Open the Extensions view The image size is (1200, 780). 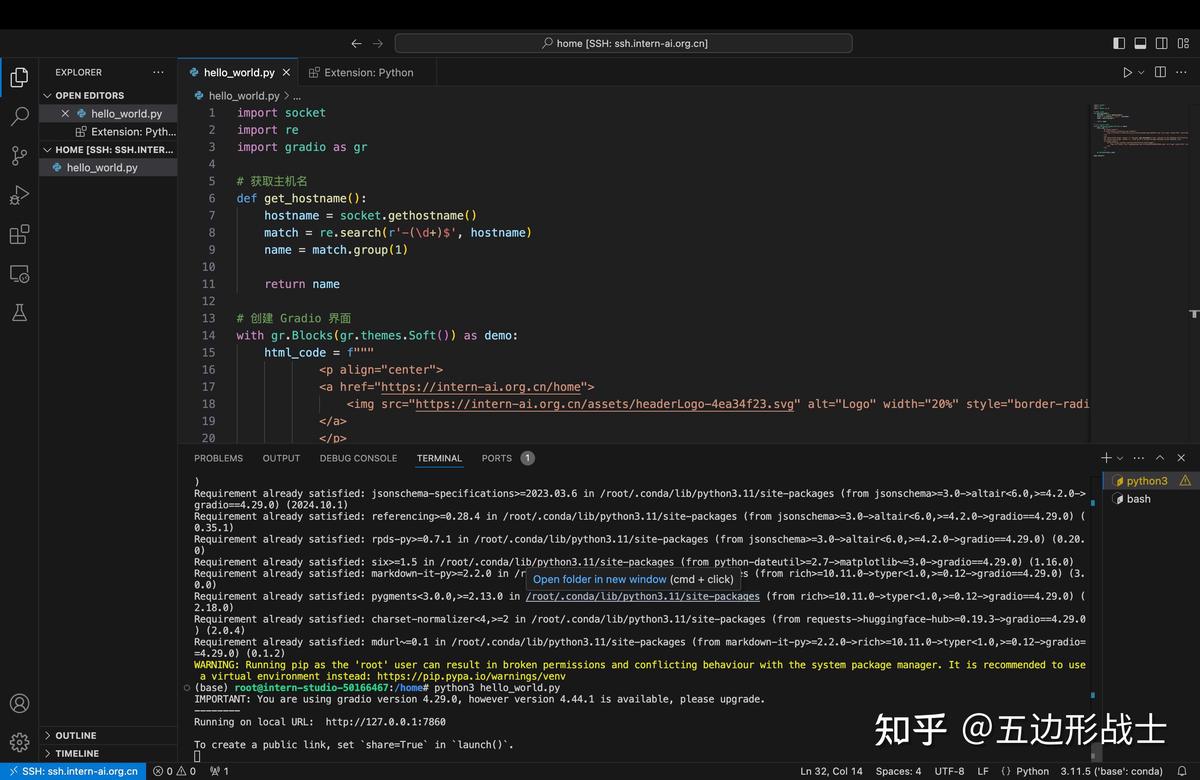(19, 235)
